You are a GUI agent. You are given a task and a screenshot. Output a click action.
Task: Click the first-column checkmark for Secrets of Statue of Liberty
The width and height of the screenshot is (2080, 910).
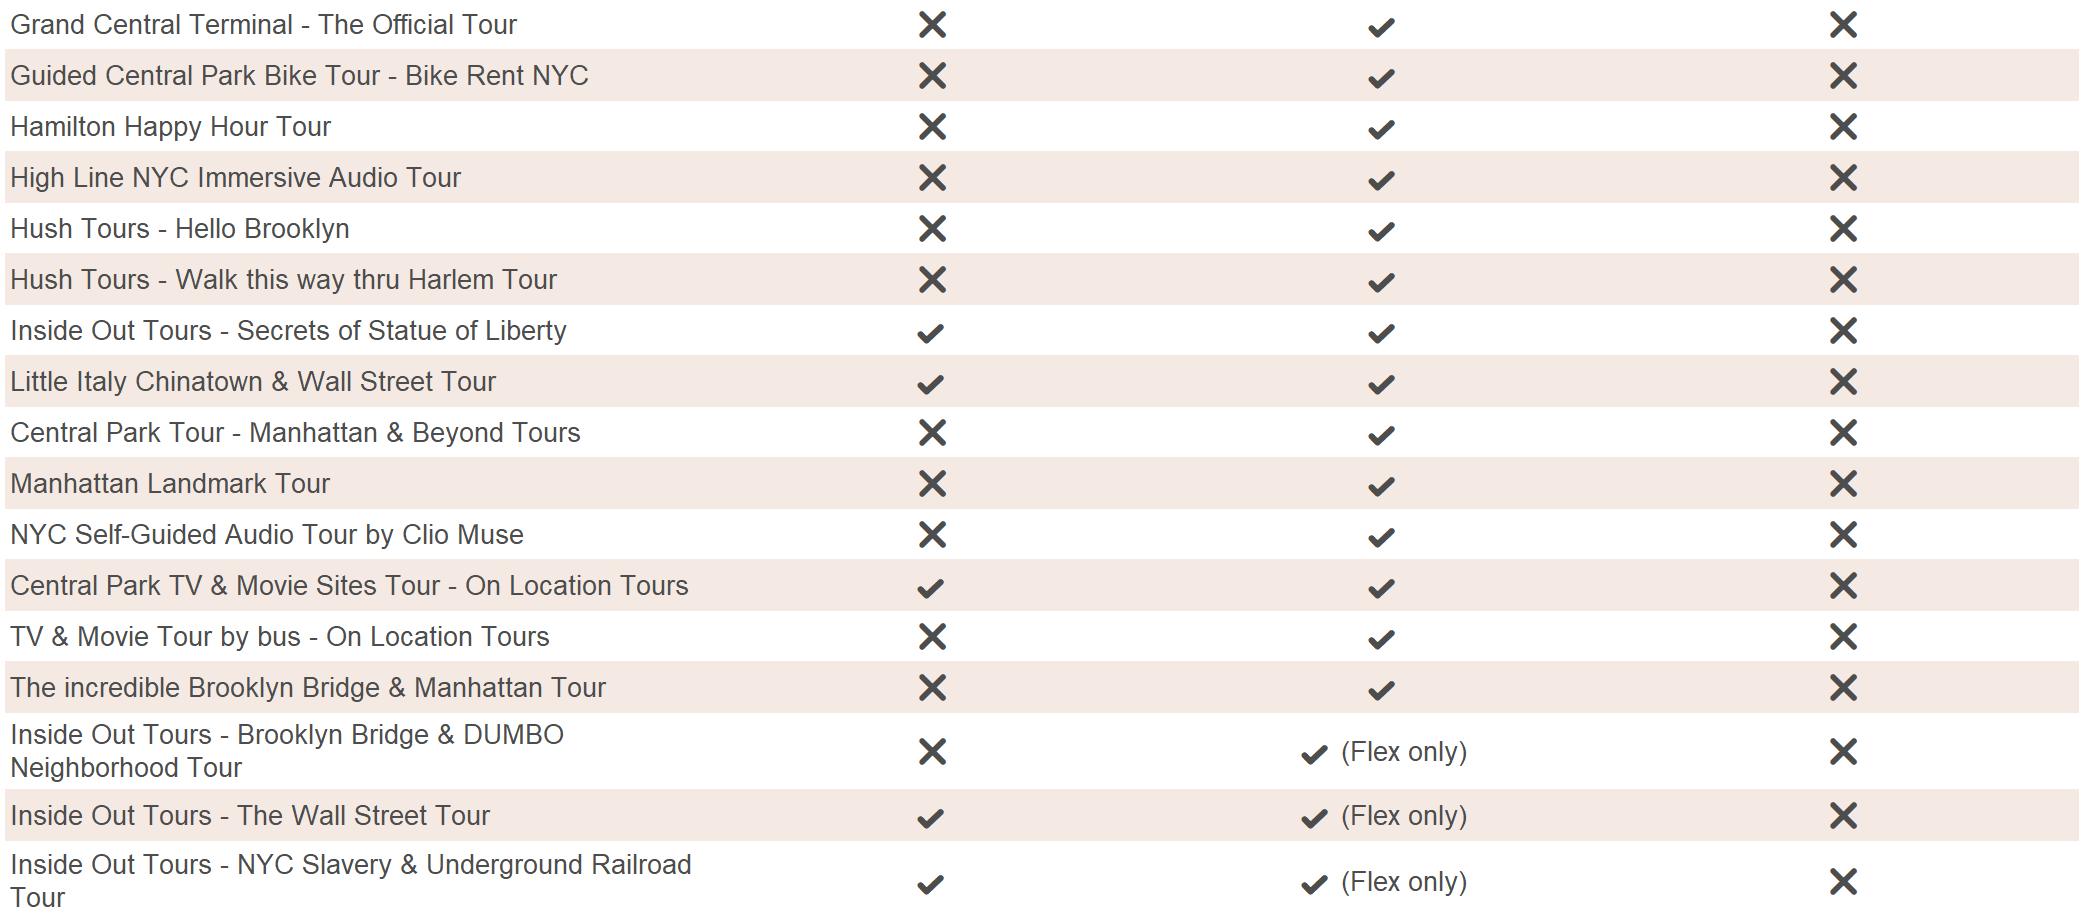930,333
